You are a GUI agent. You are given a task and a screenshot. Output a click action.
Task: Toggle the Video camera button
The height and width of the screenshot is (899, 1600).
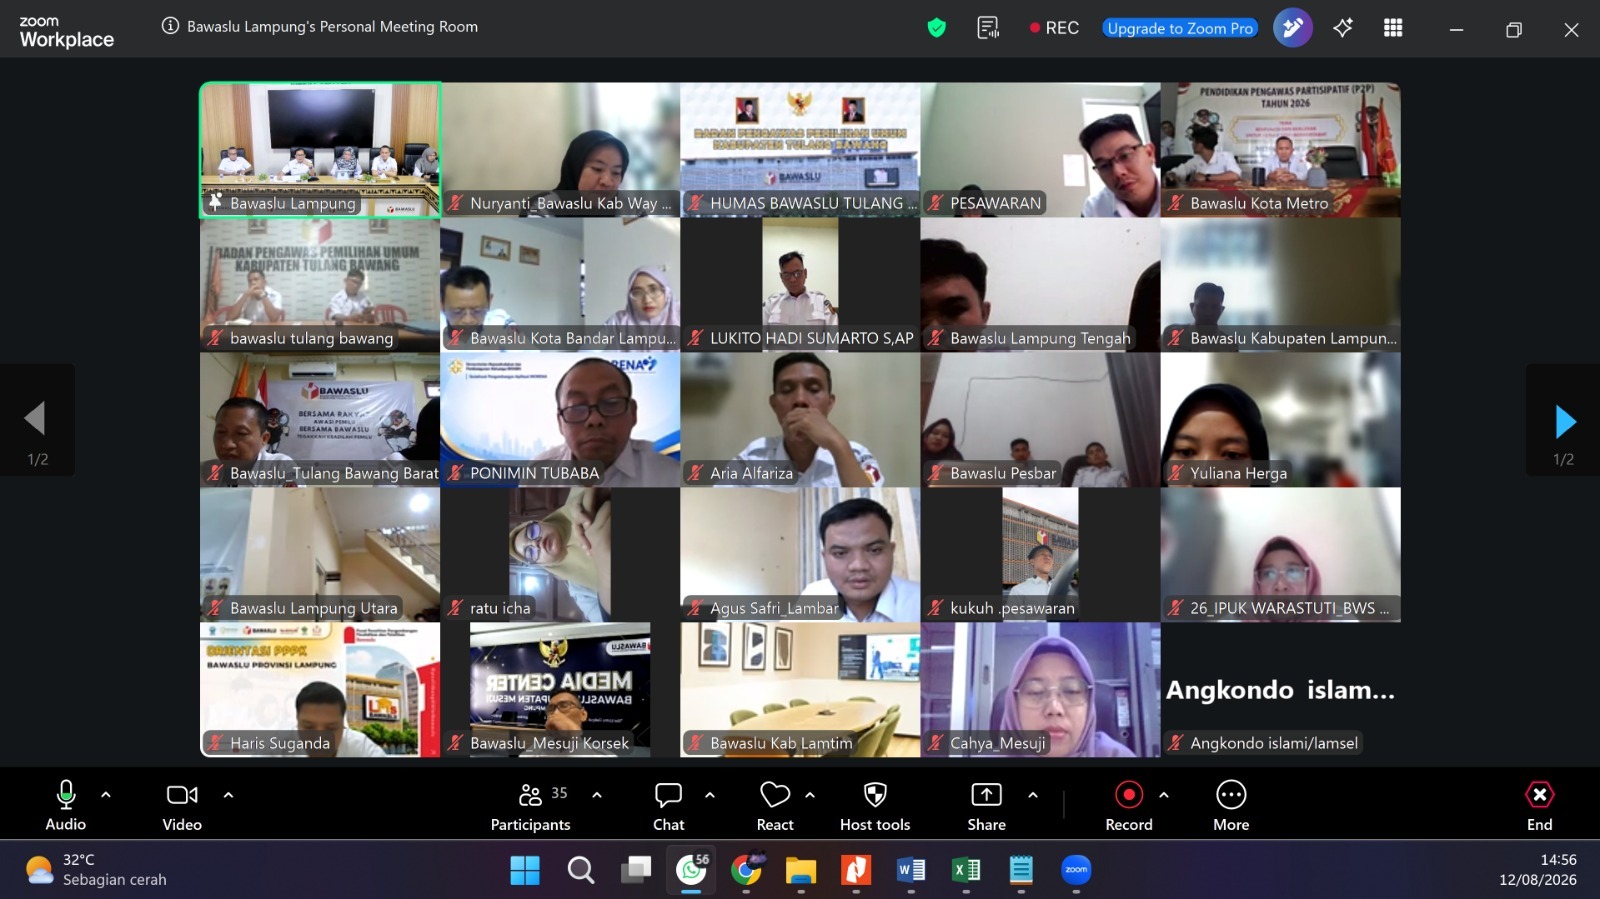182,805
